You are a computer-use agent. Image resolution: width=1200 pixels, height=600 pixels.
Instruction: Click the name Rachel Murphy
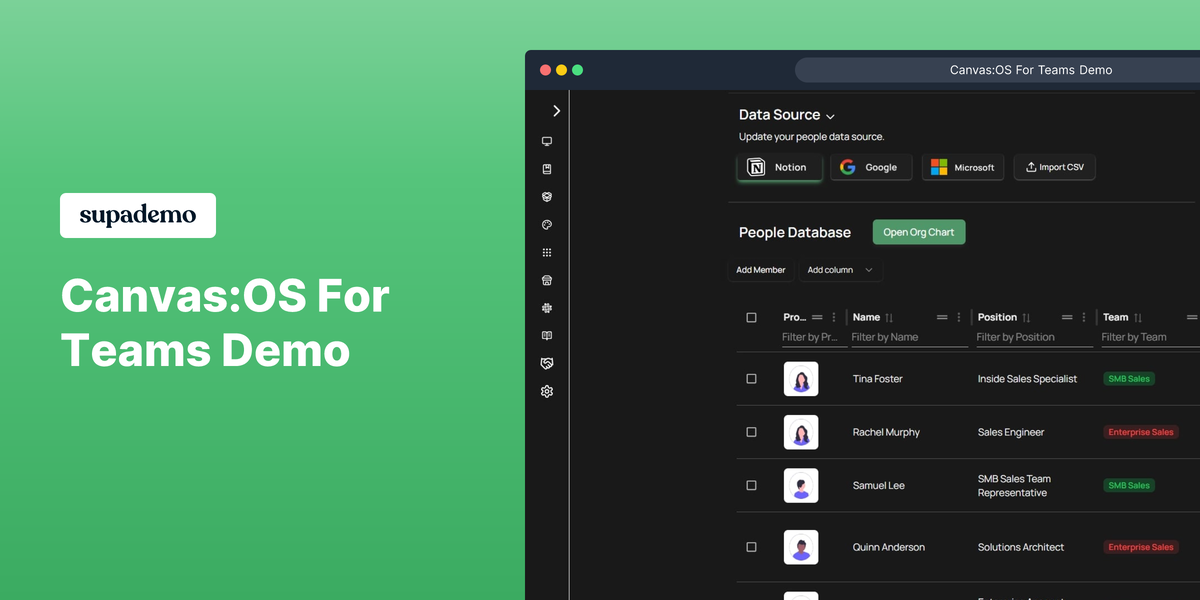[x=886, y=432]
